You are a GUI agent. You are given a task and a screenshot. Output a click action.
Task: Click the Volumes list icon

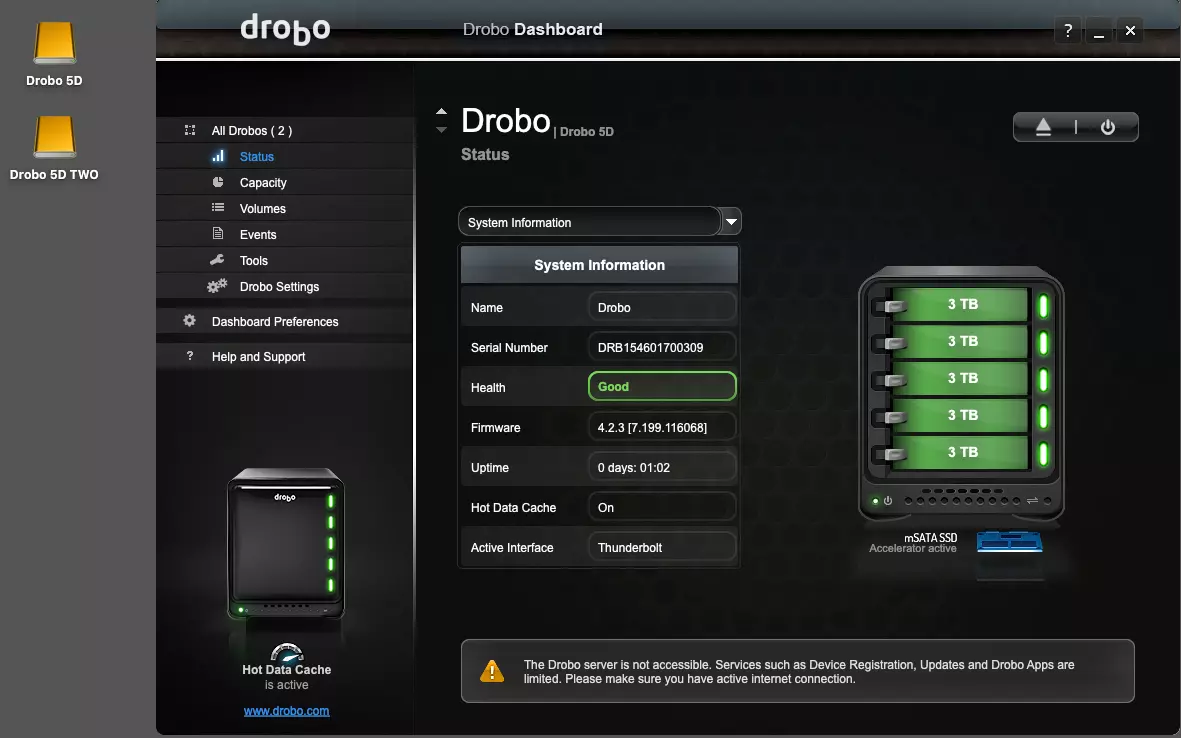tap(218, 208)
